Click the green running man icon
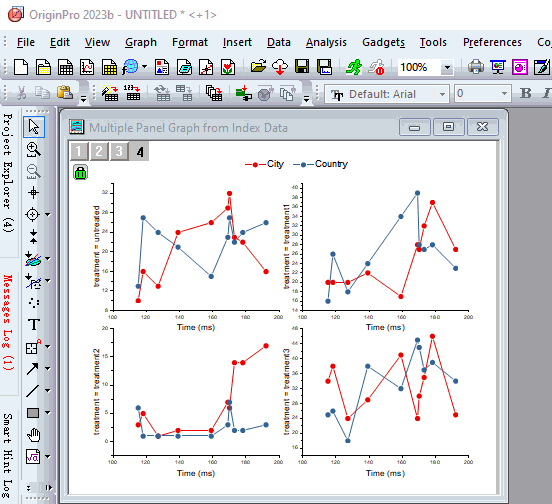Screen dimensions: 552x504 354,67
